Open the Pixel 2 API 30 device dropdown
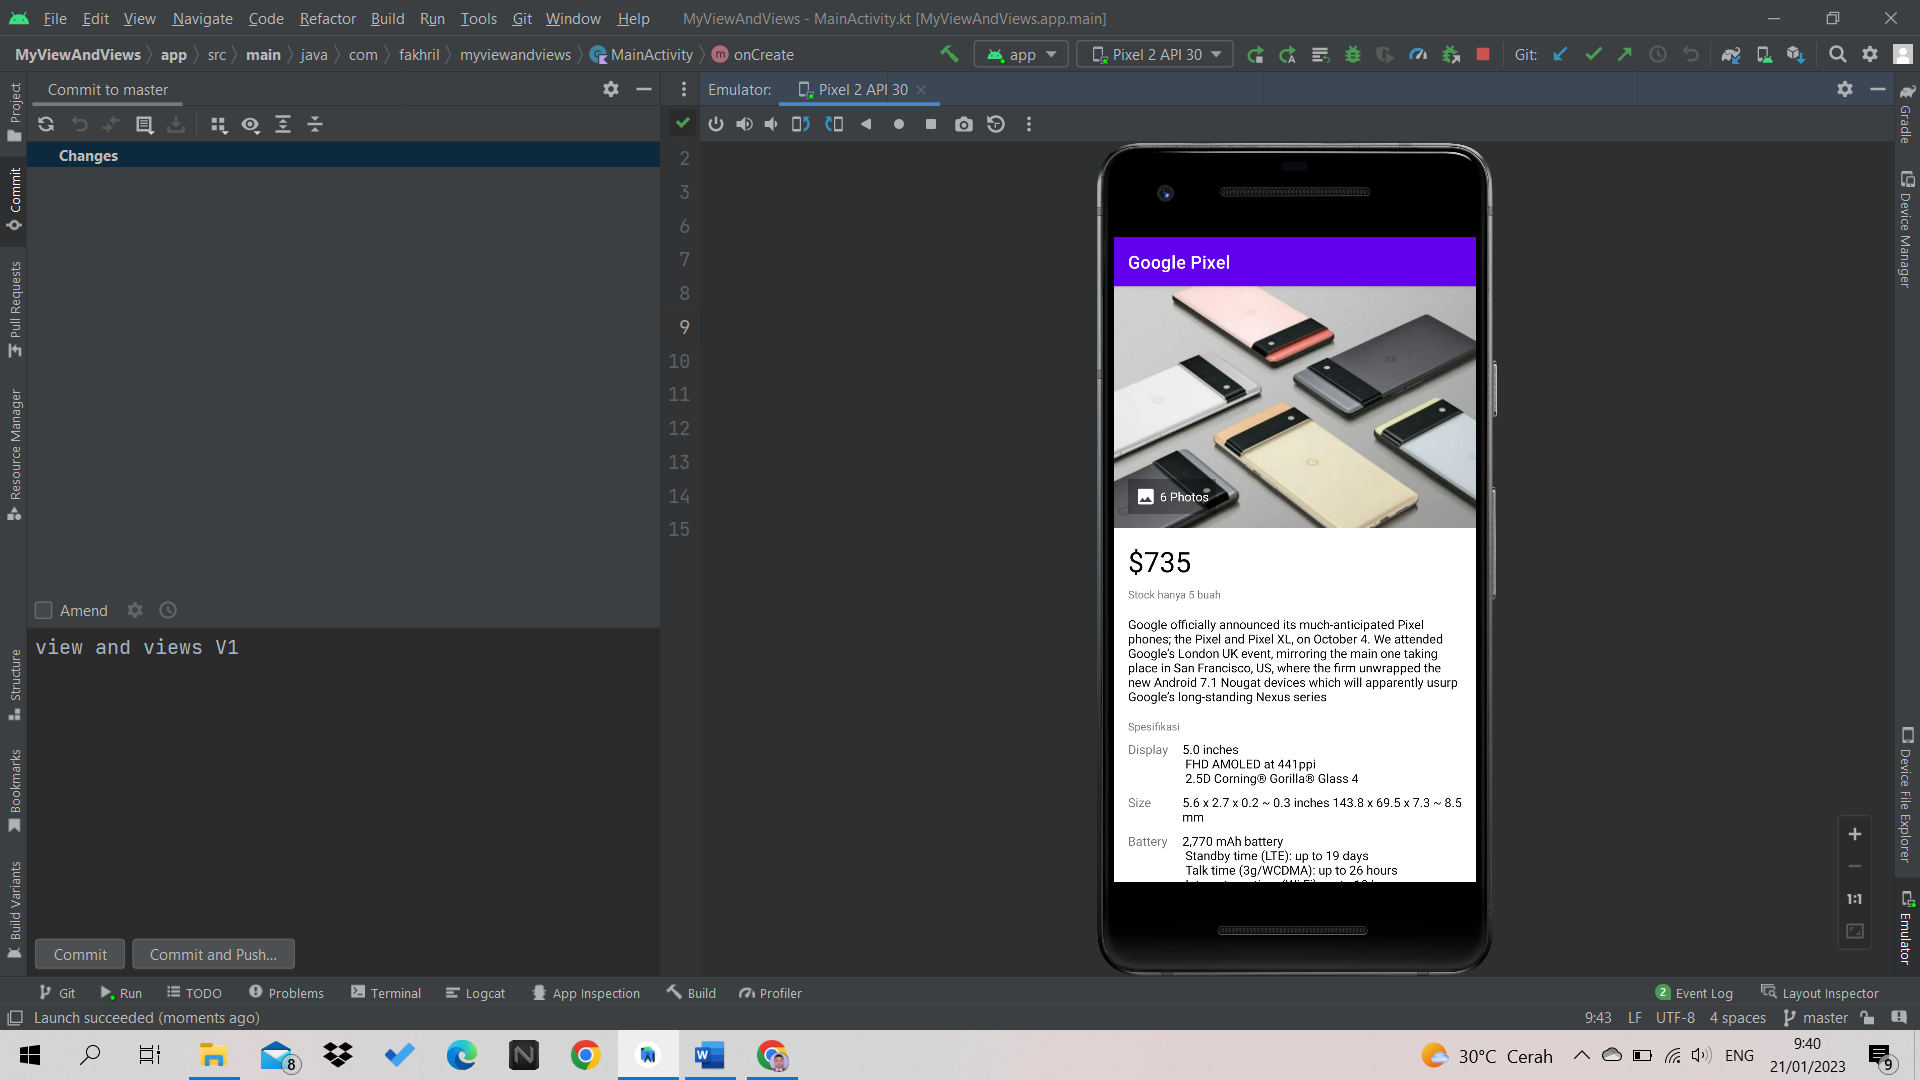The width and height of the screenshot is (1920, 1080). point(1156,54)
